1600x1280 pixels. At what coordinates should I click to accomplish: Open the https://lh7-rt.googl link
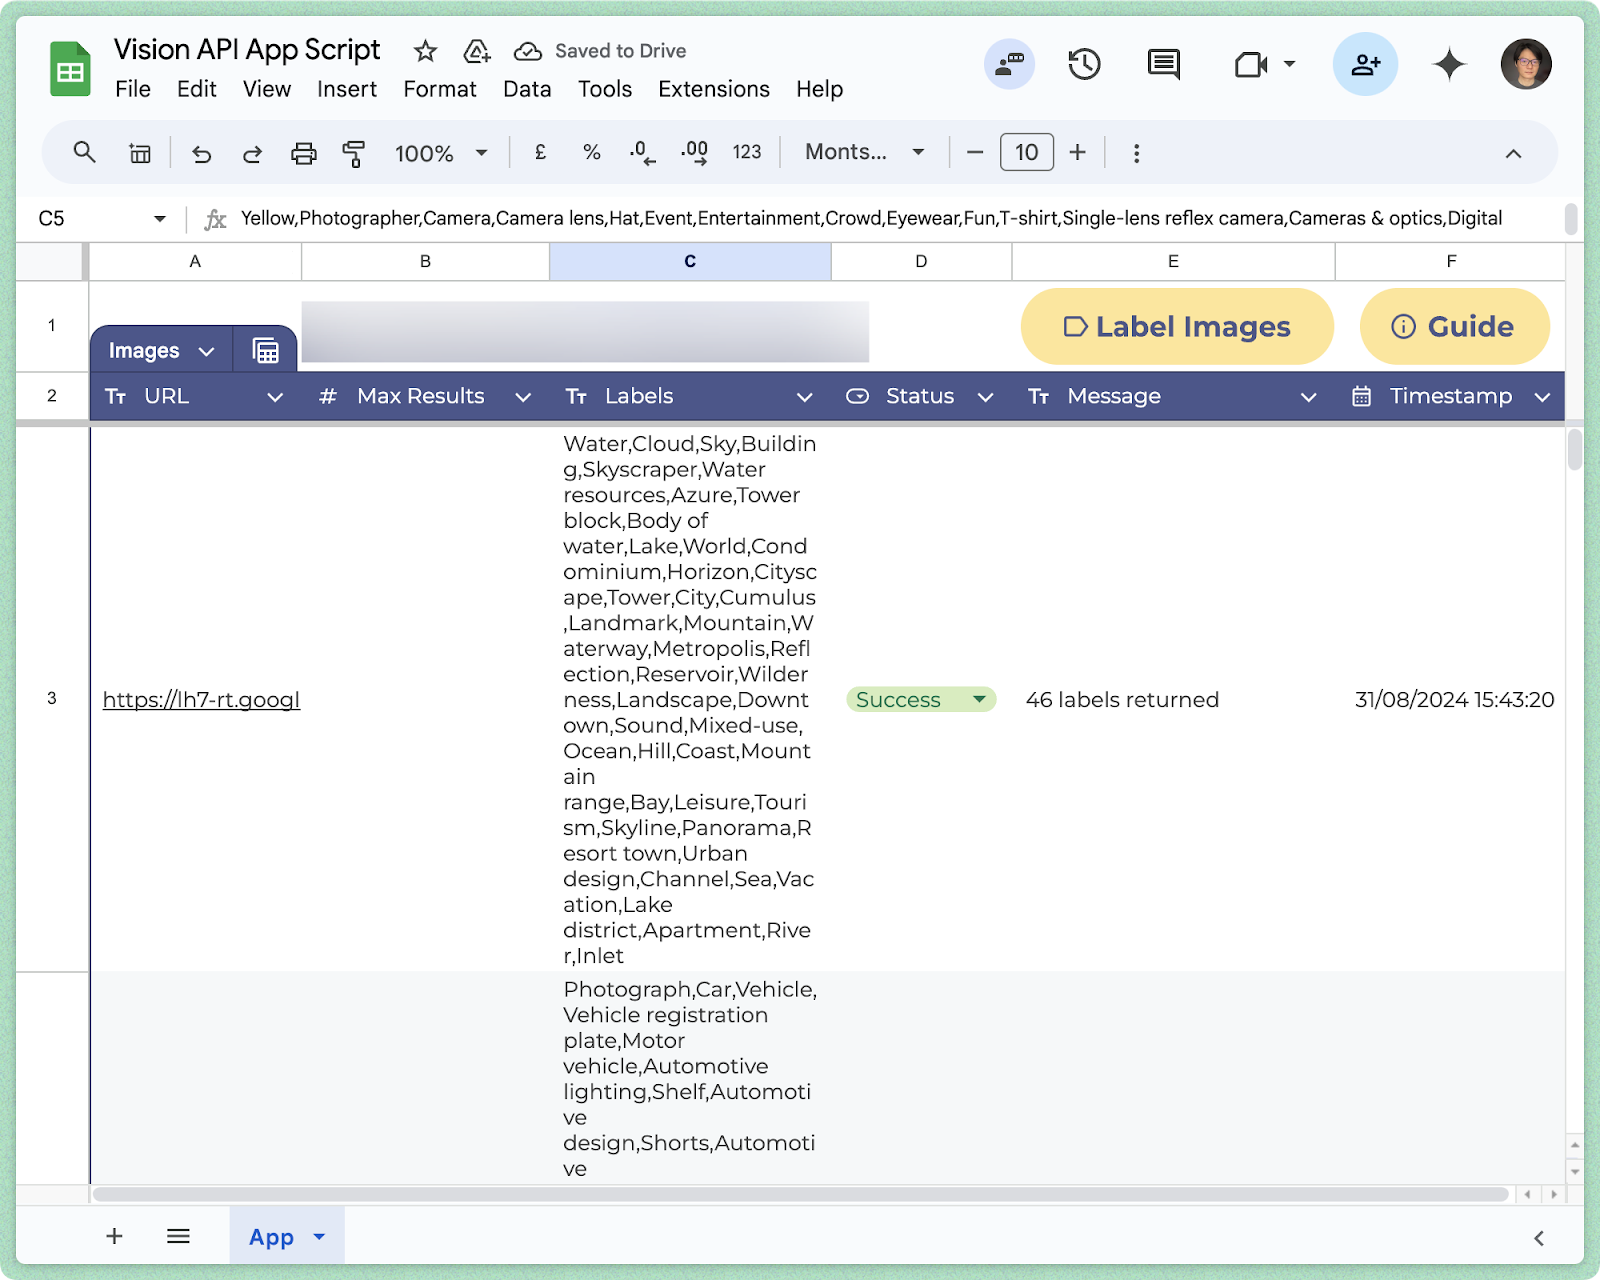201,699
